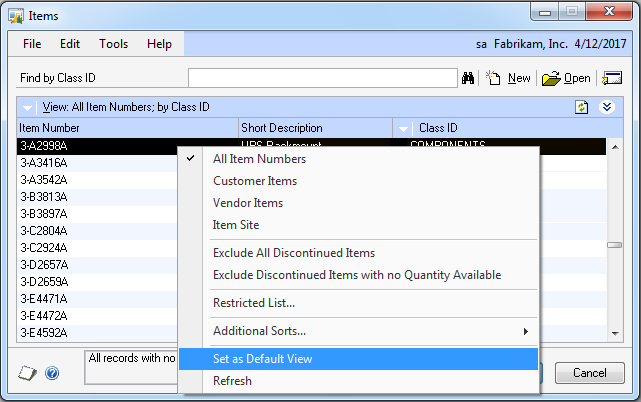641x402 pixels.
Task: Select item row 3-B3813A
Action: click(x=97, y=197)
